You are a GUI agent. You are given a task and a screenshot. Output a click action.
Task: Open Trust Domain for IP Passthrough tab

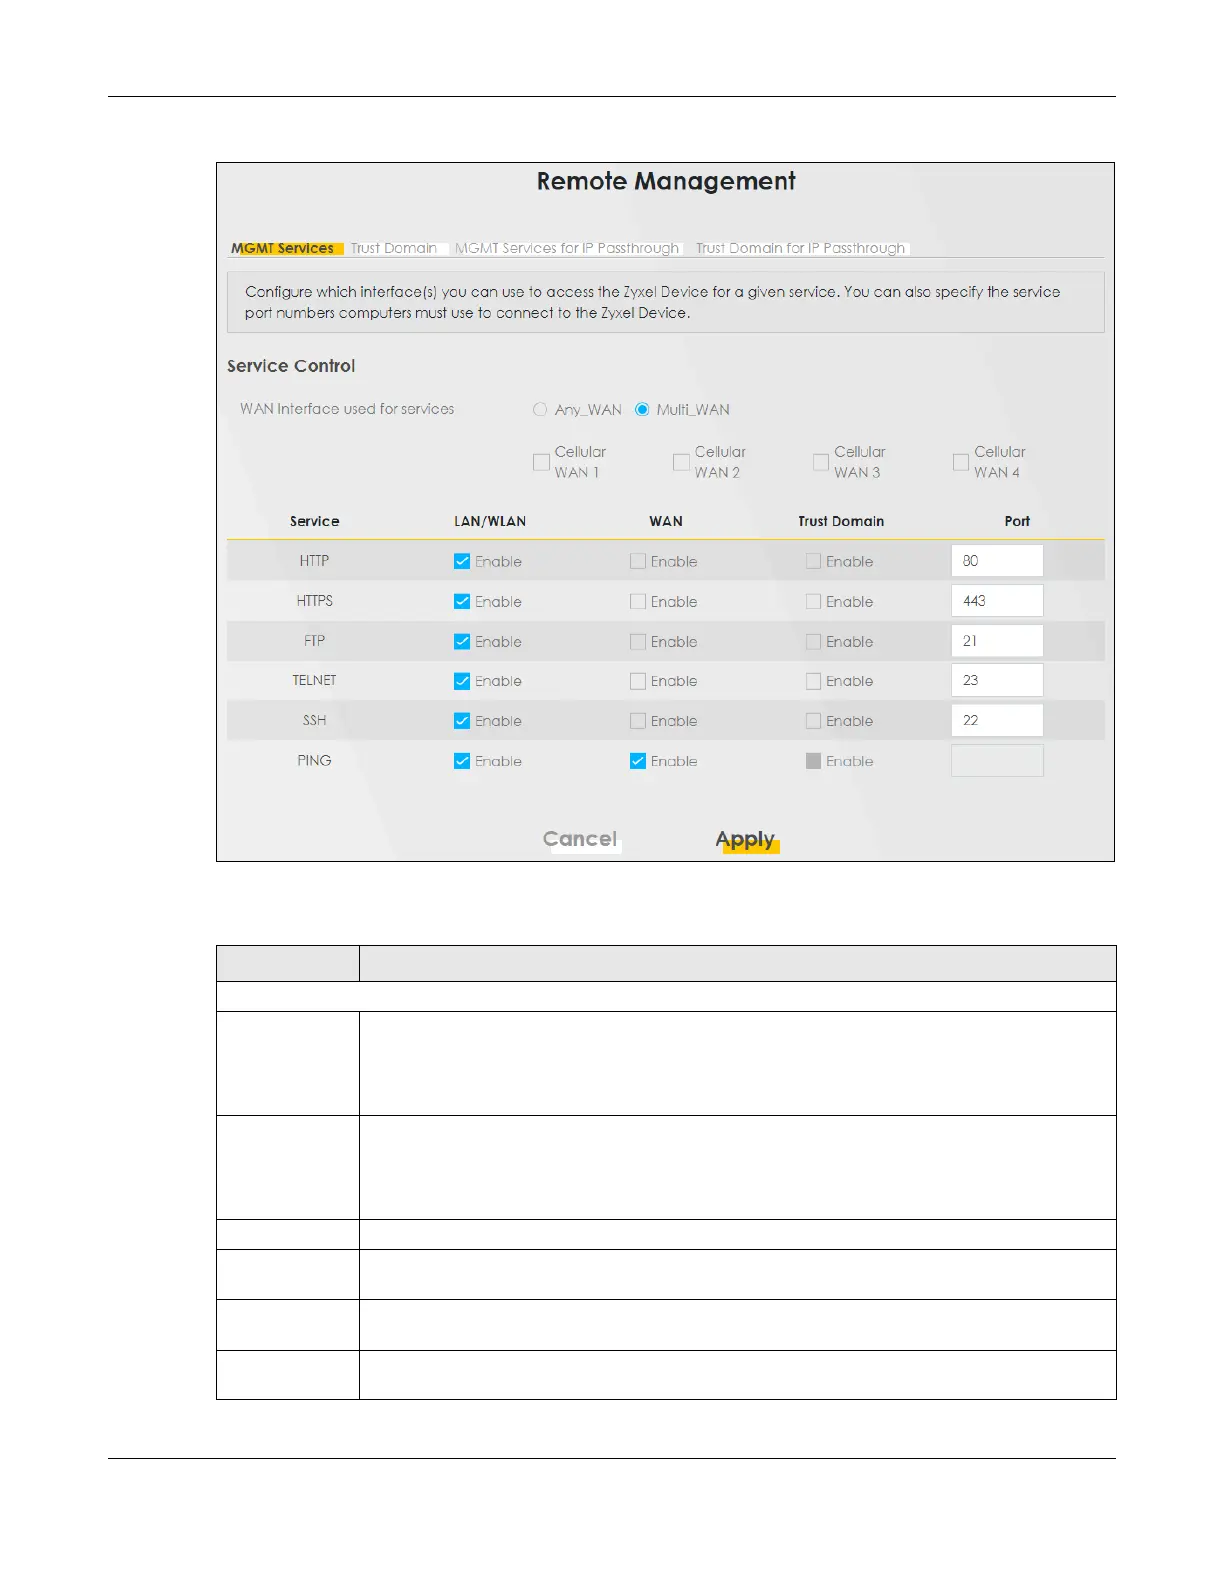801,248
